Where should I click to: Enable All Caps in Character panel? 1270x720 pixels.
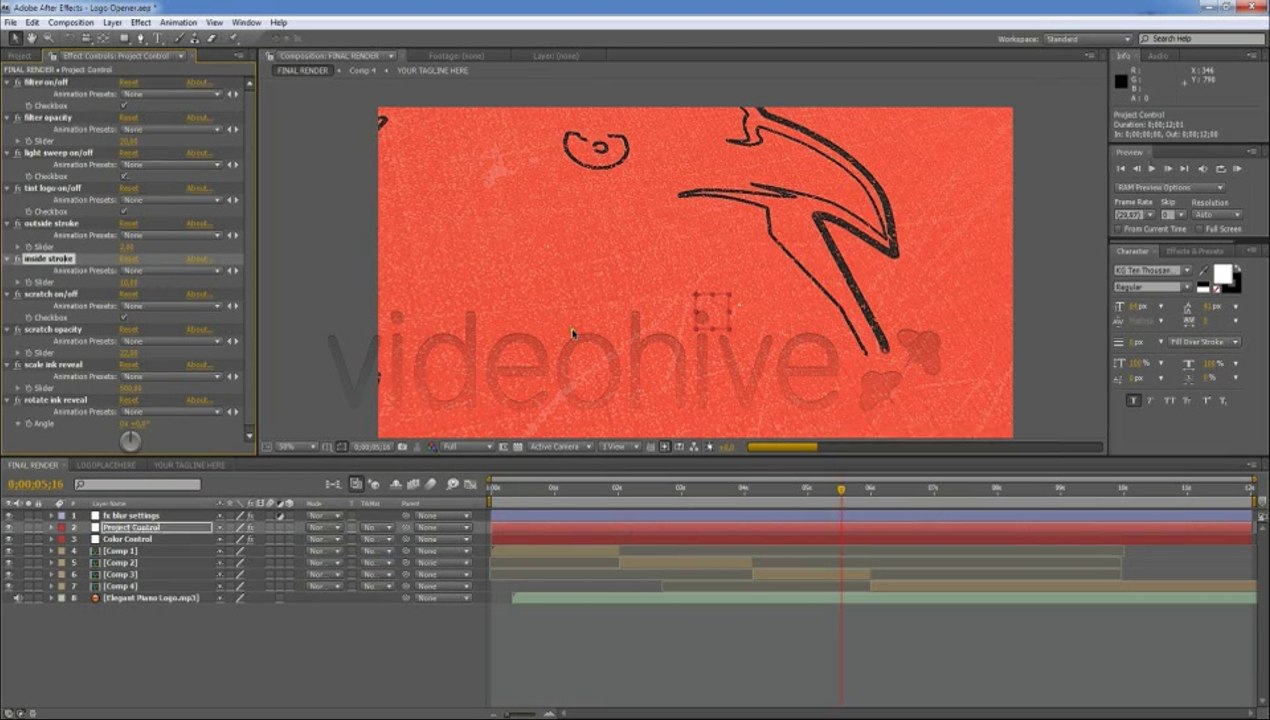[1172, 400]
